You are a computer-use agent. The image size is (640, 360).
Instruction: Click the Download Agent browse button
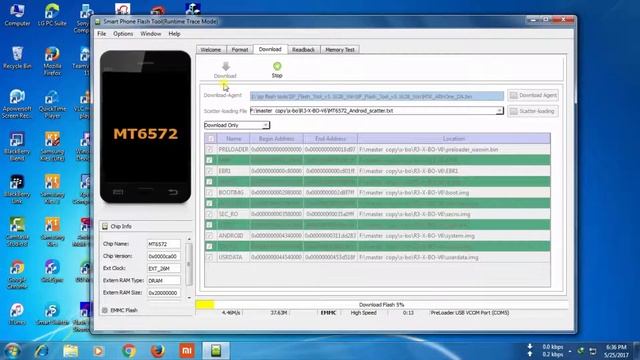(x=533, y=96)
